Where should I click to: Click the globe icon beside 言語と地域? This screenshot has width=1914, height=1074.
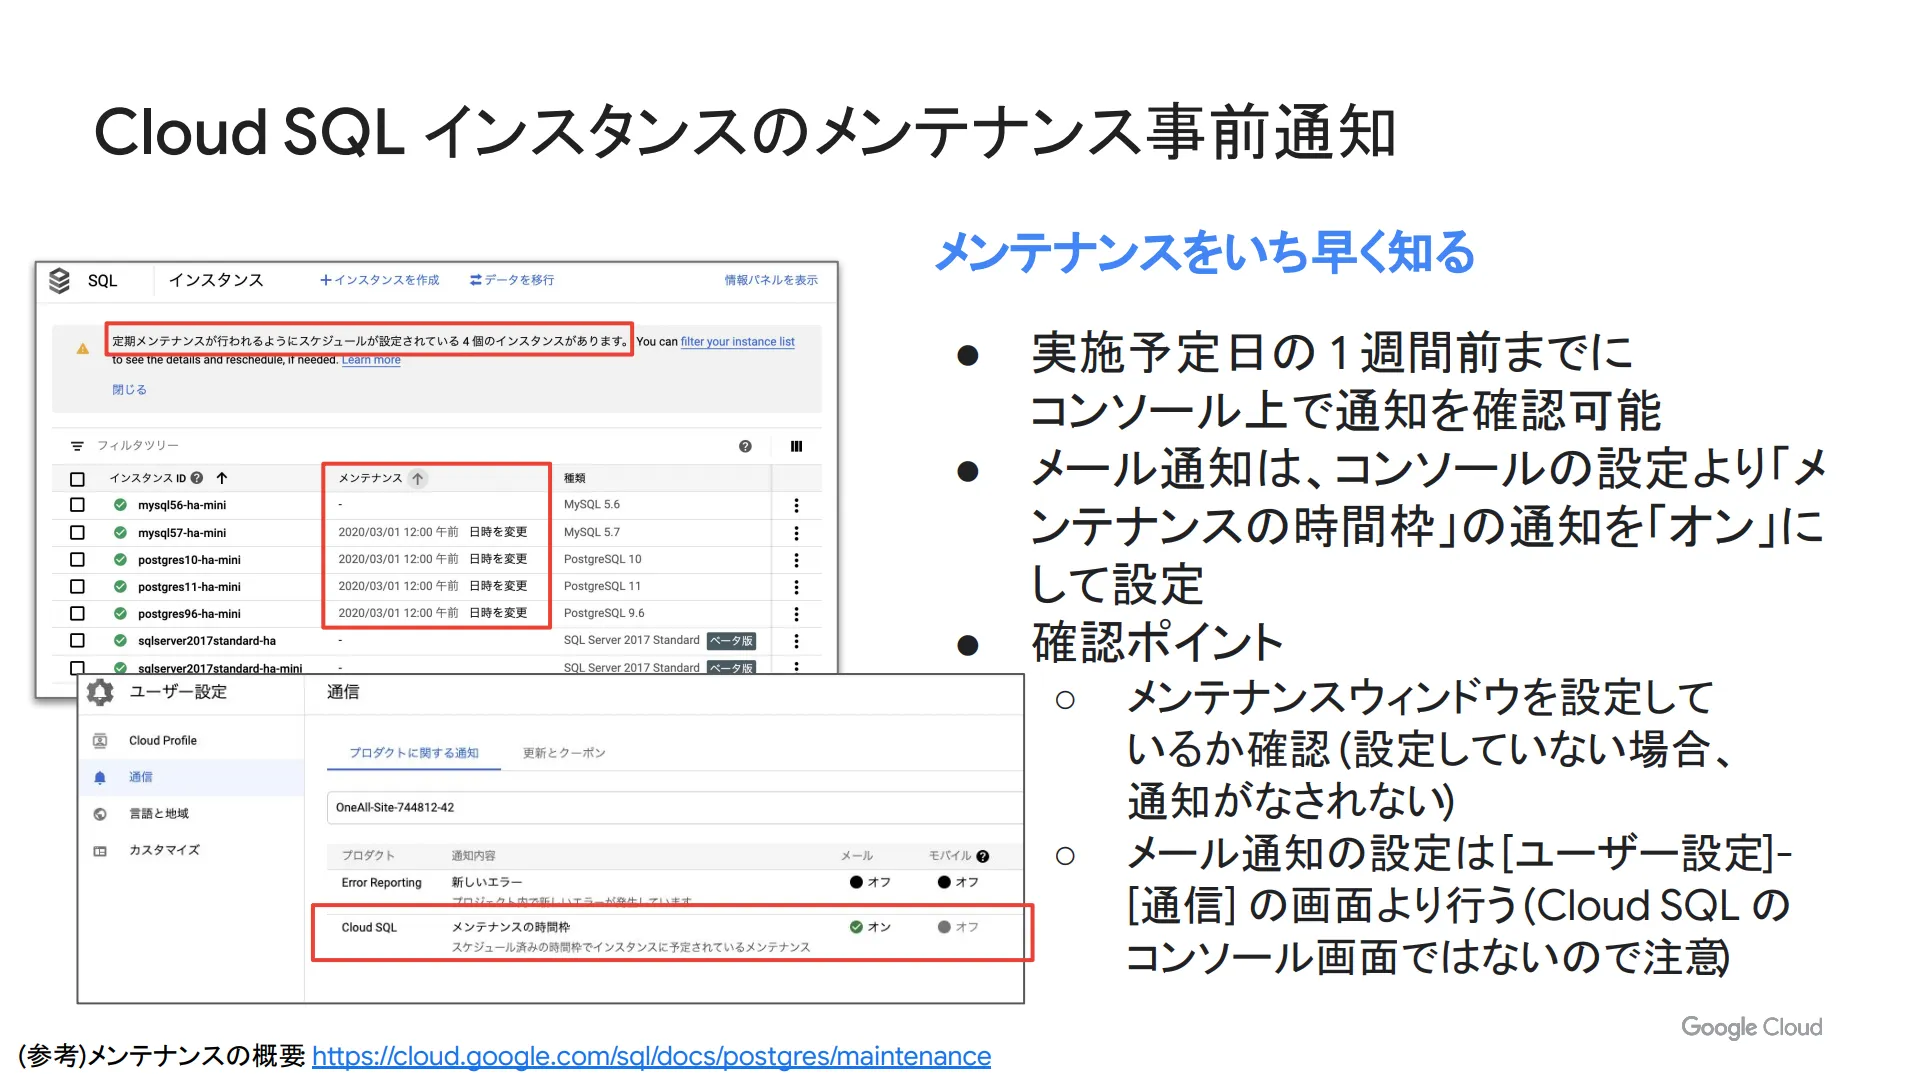[100, 814]
